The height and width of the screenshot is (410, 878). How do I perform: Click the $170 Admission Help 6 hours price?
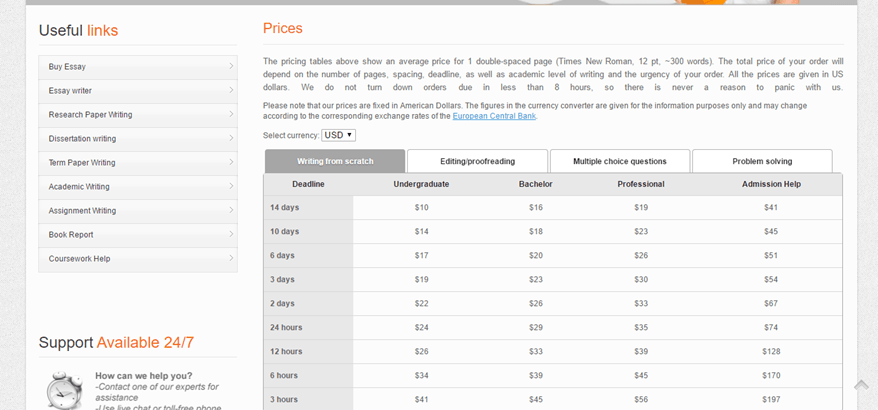click(x=771, y=376)
